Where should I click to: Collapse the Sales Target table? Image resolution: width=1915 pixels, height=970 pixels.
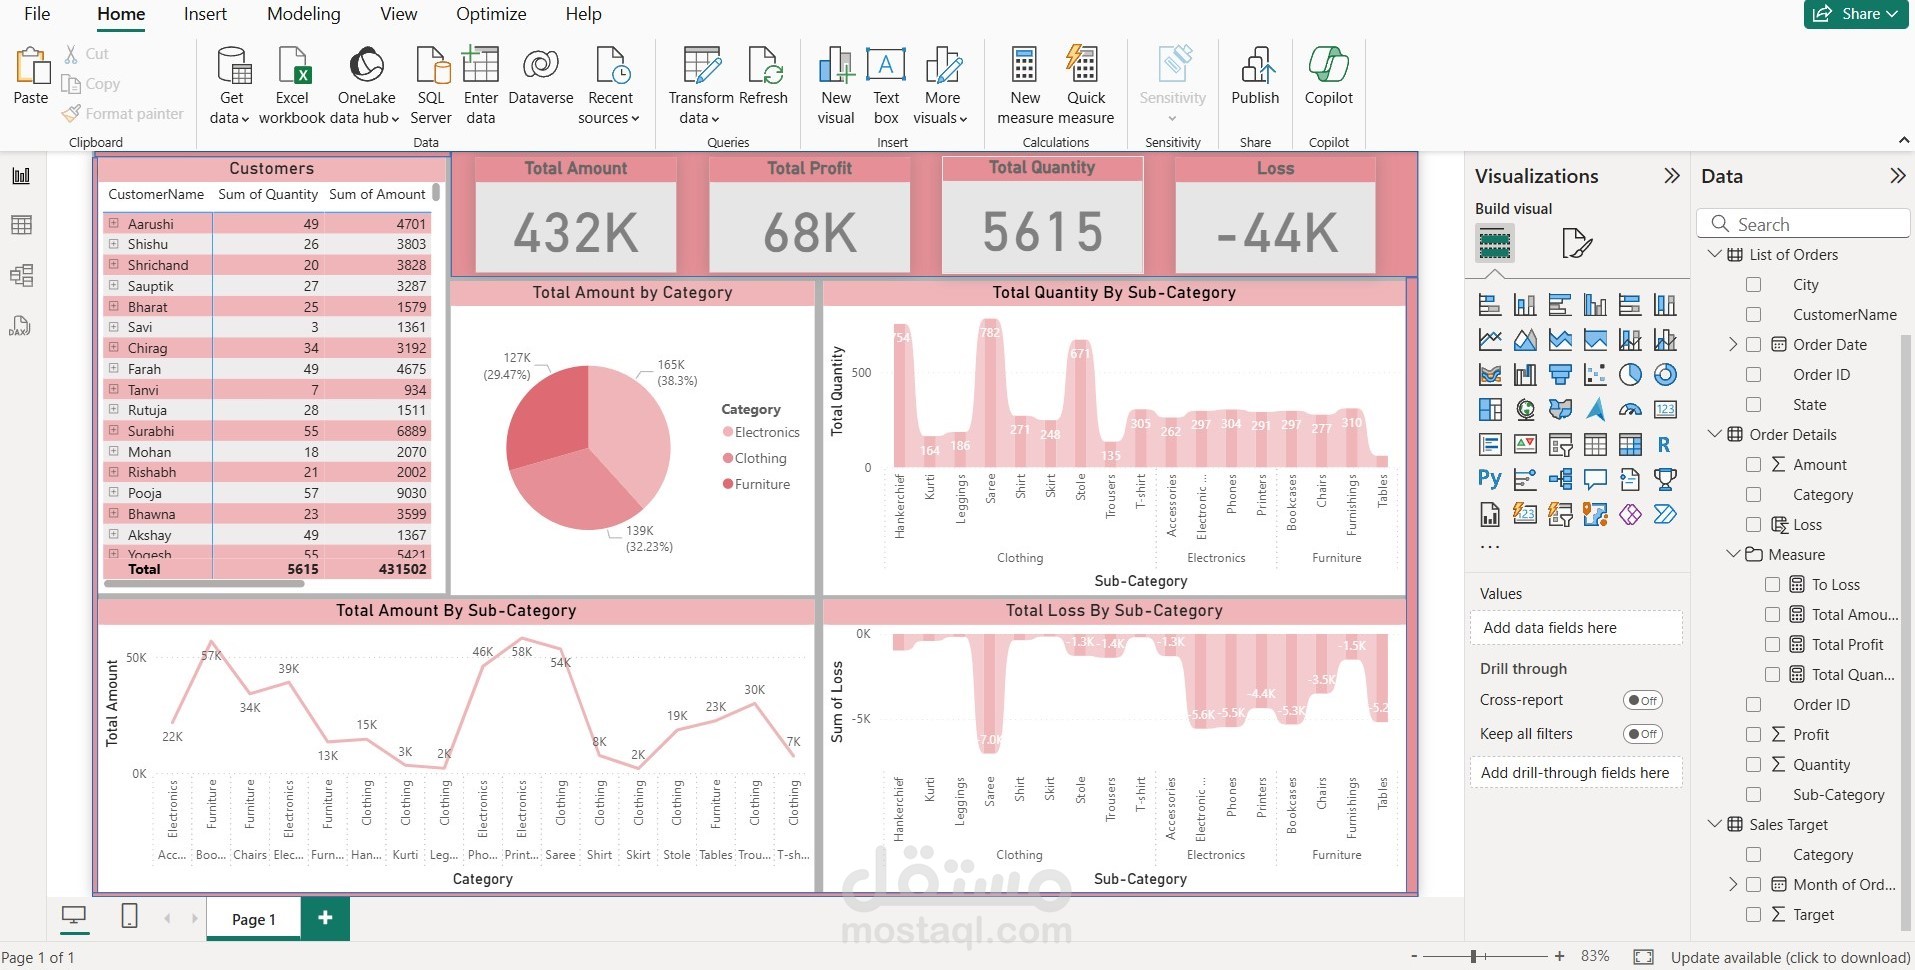(x=1714, y=824)
